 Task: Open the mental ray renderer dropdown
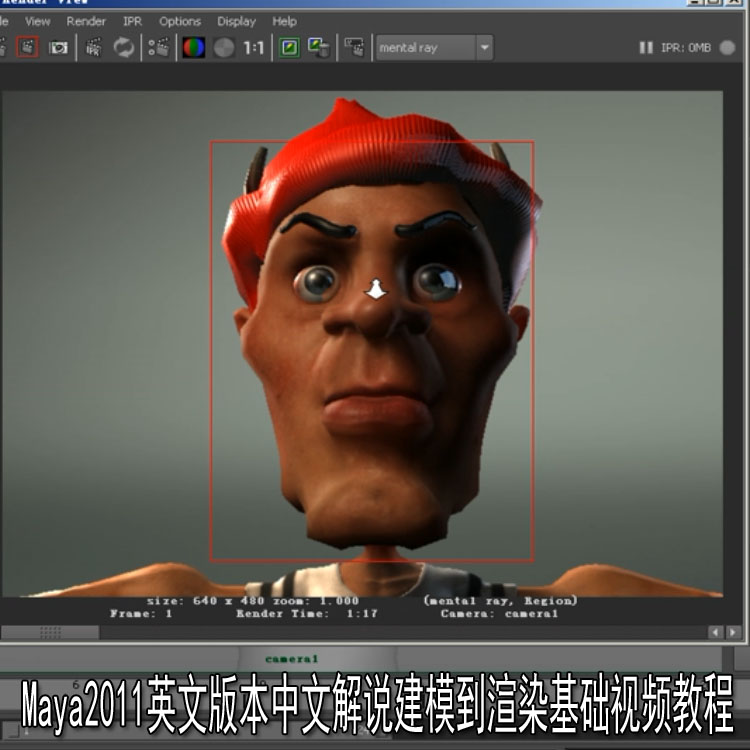[434, 47]
